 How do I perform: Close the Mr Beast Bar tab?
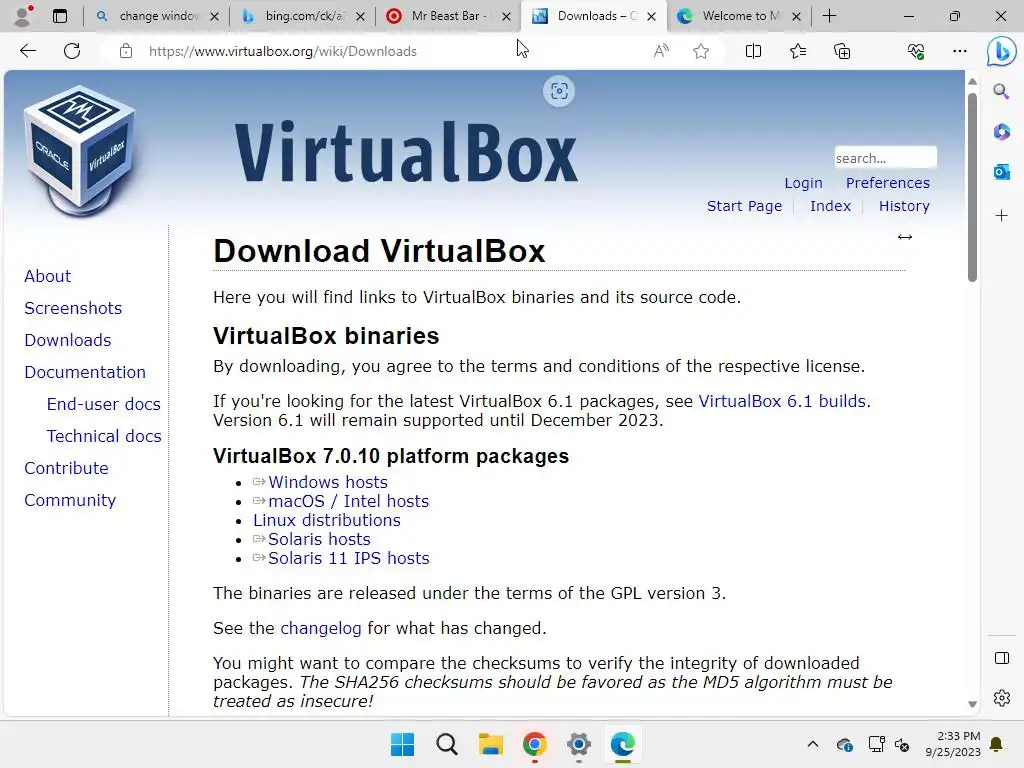click(x=505, y=16)
